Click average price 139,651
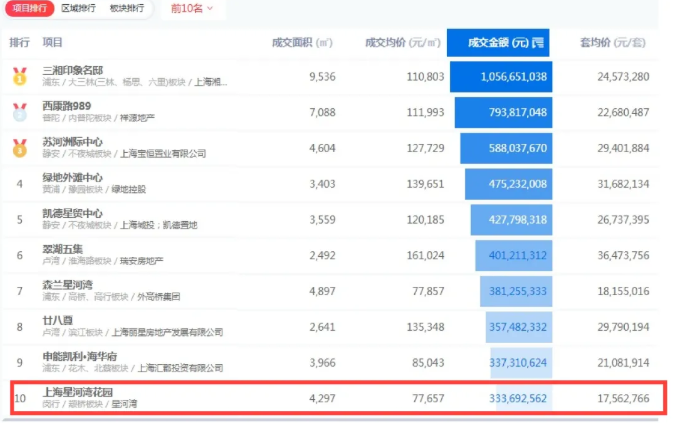This screenshot has height=427, width=673. tap(425, 184)
